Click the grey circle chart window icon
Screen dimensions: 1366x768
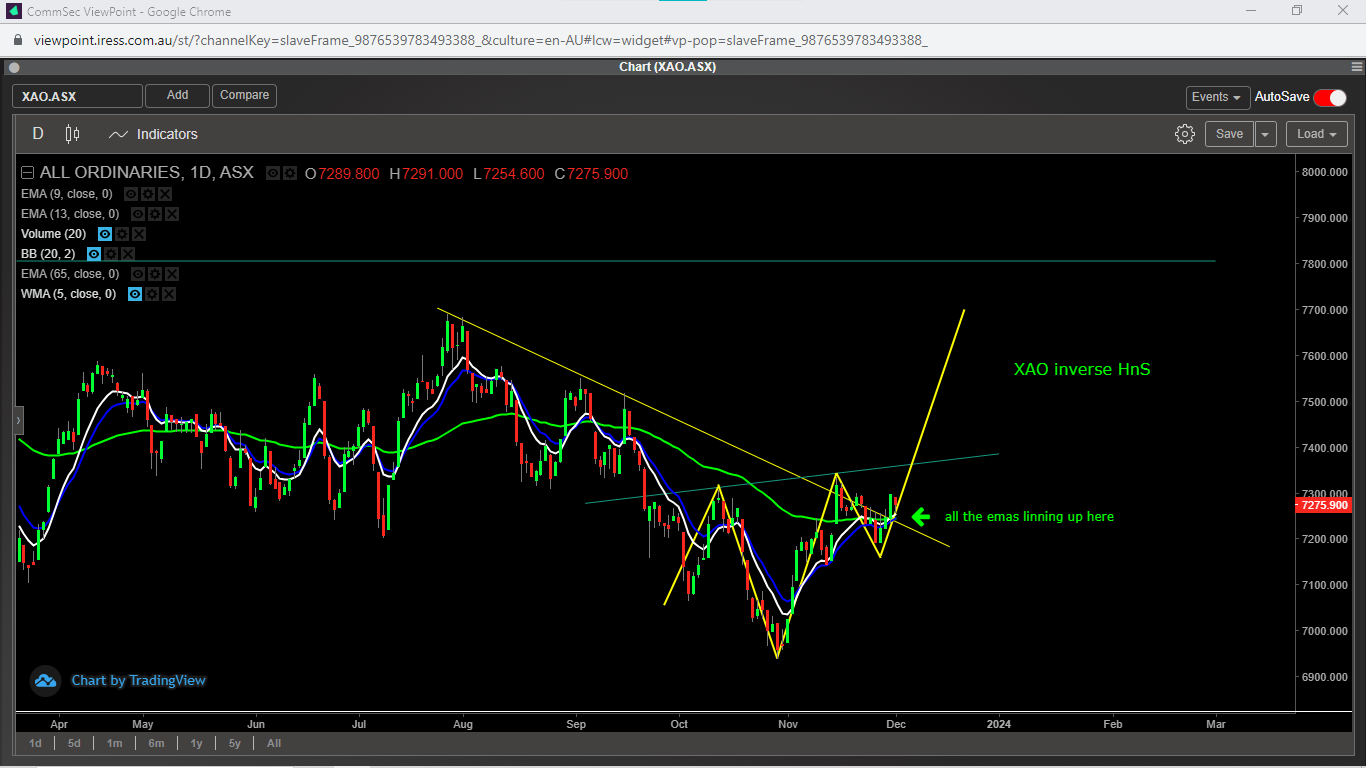(14, 67)
